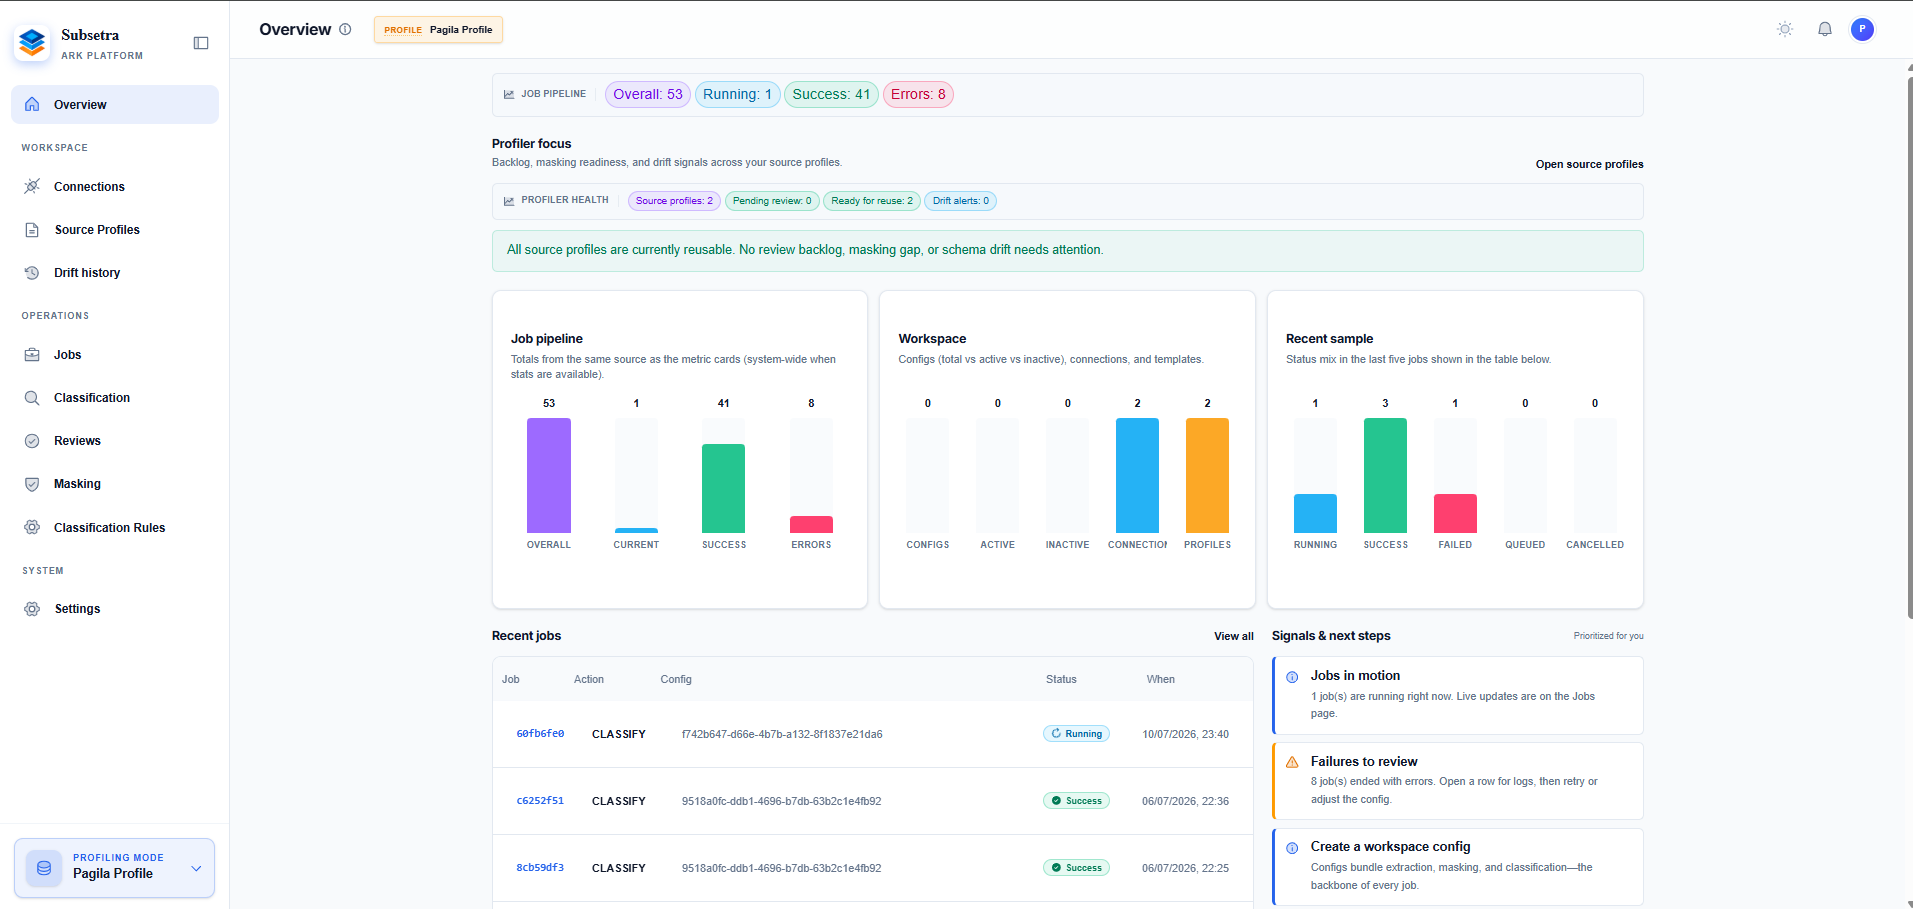Open Connections page
Viewport: 1913px width, 909px height.
pos(115,186)
